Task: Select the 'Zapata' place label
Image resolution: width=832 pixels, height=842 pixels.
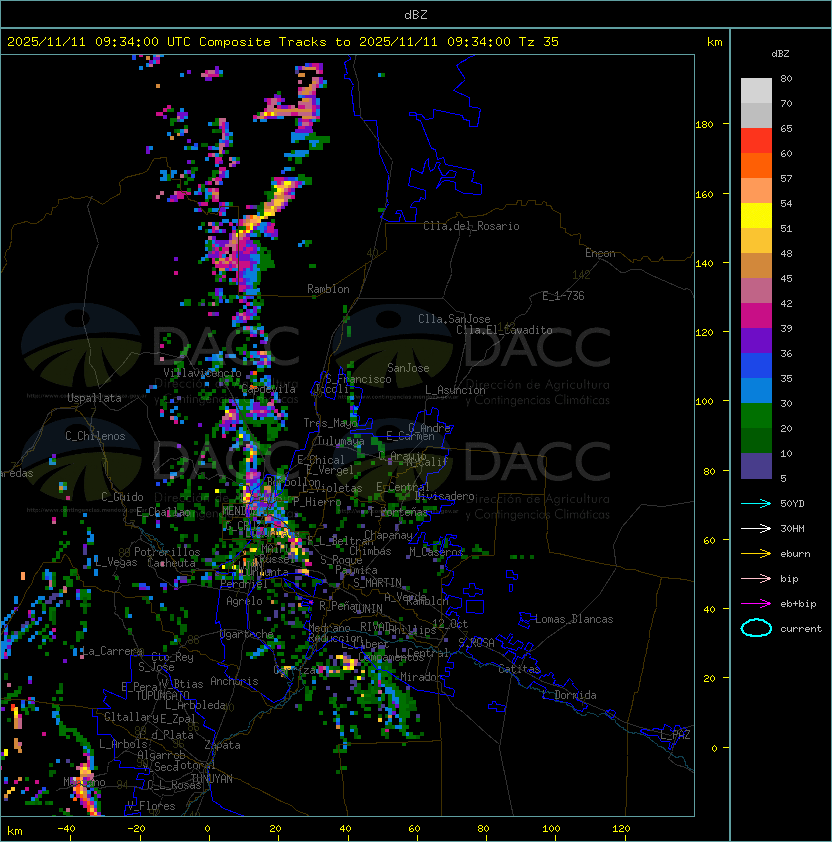Action: point(222,745)
